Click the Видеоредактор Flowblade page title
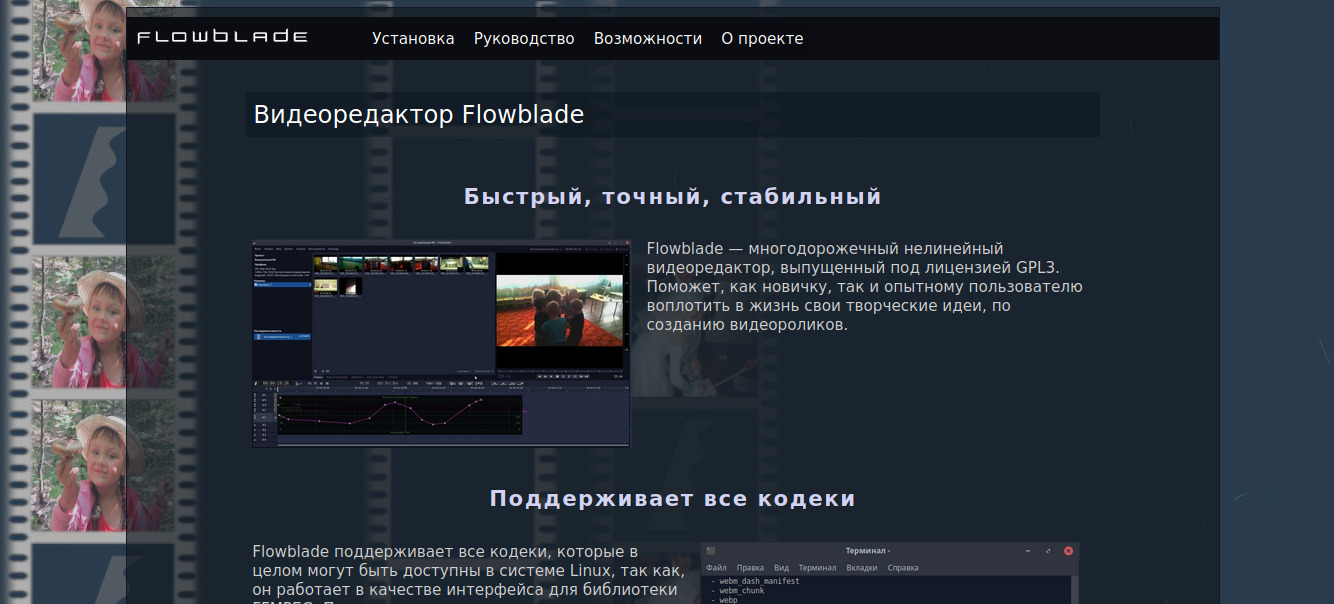1334x604 pixels. tap(419, 115)
